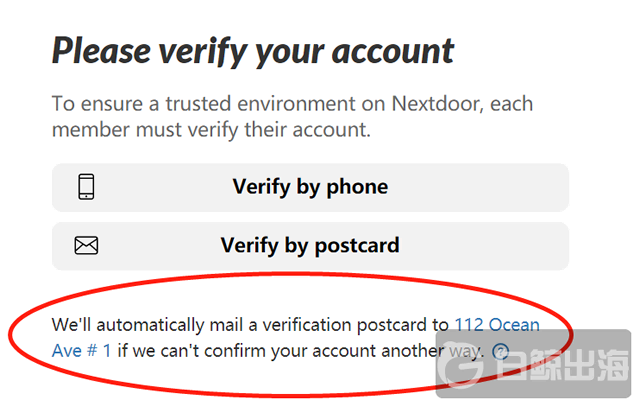Click the envelope icon for postcard verification
640x406 pixels.
pyautogui.click(x=87, y=245)
